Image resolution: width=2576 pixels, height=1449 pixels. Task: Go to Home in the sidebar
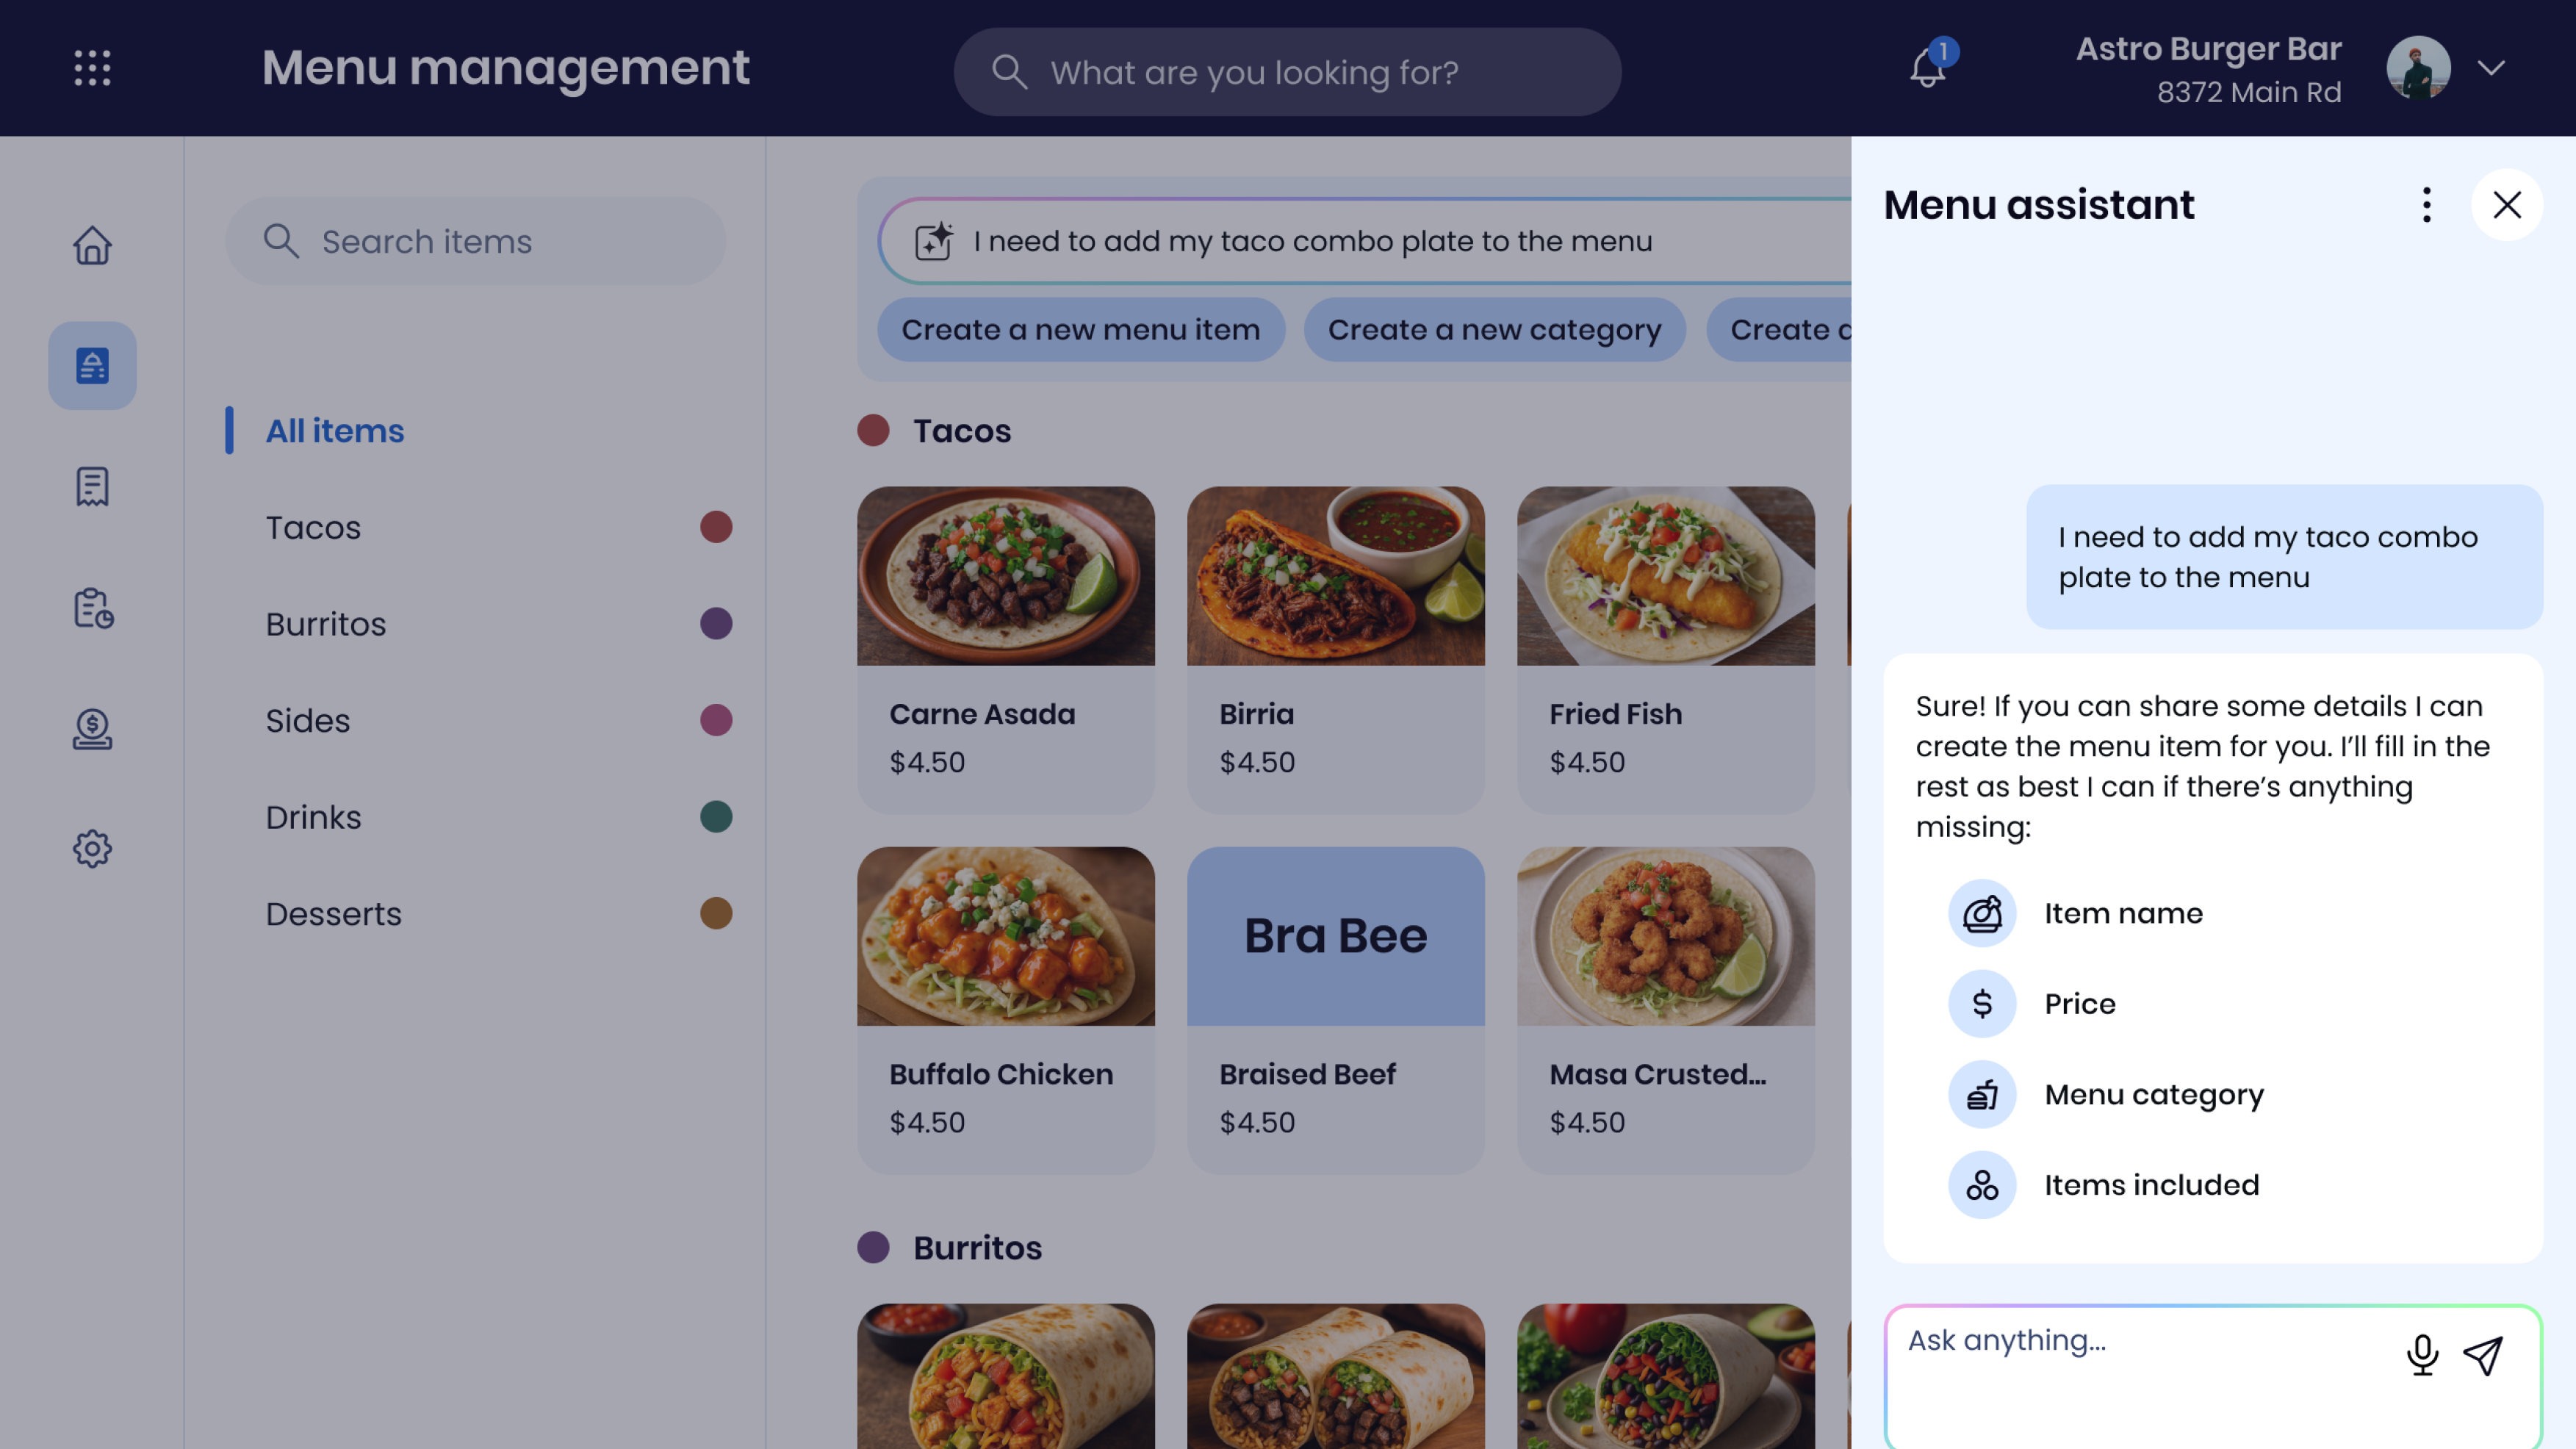pos(92,245)
